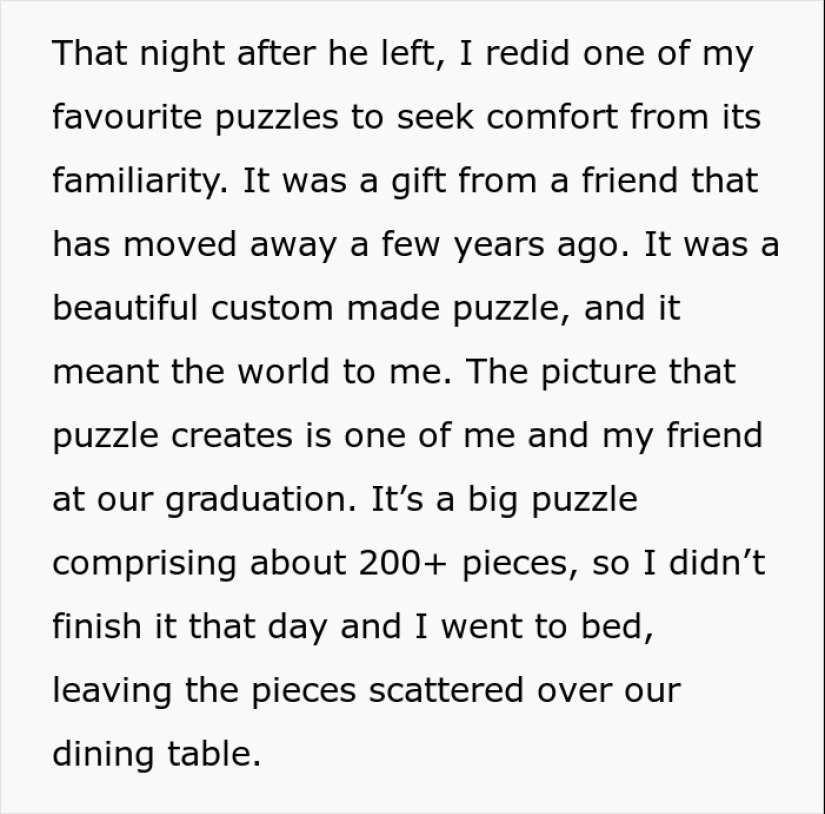Click on the word "finish"
825x814 pixels.
95,627
